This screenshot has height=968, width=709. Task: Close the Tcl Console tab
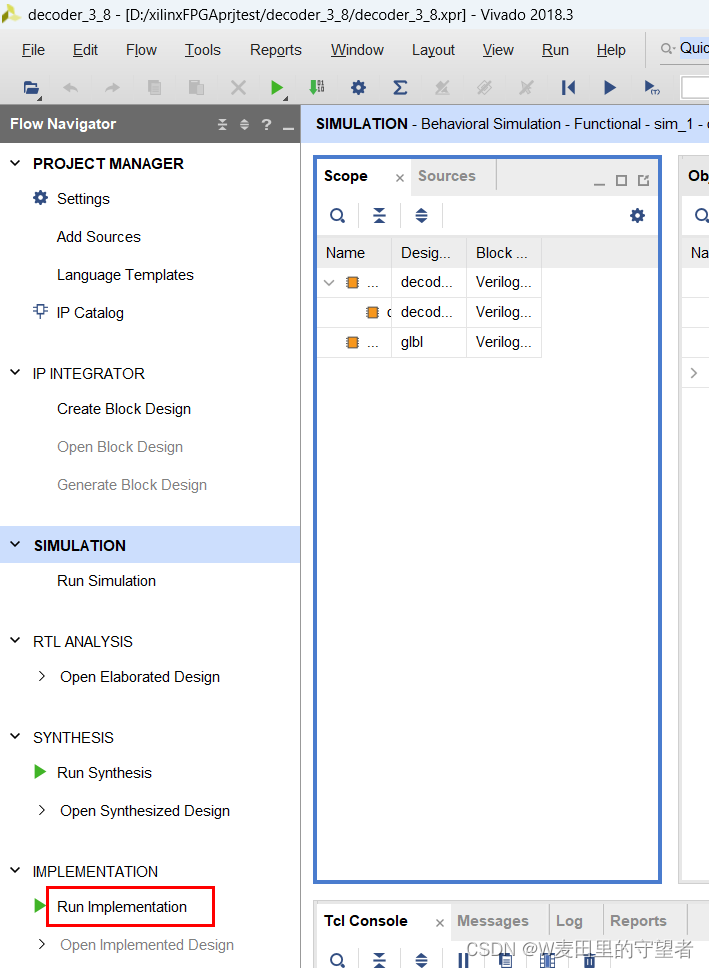(x=440, y=923)
